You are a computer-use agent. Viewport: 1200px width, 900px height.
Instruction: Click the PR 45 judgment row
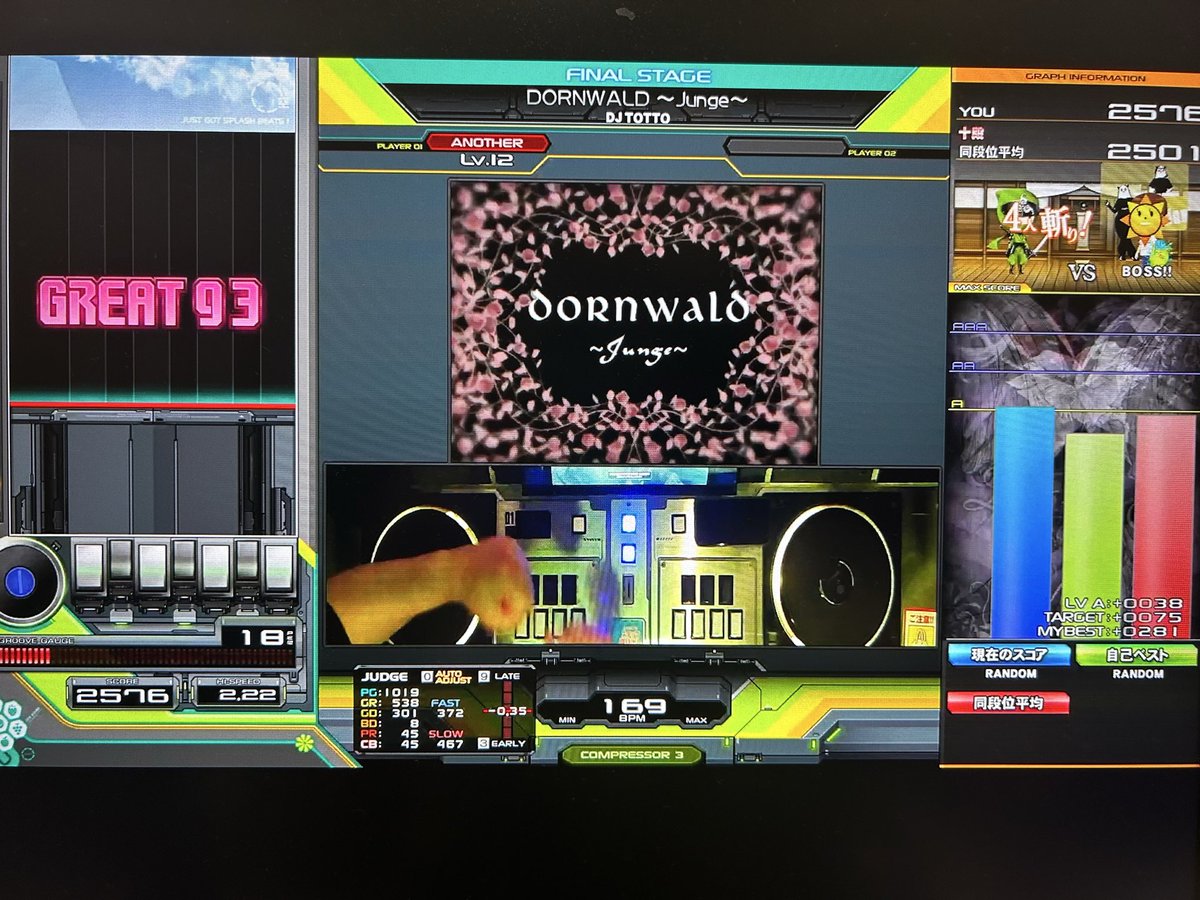tap(390, 734)
